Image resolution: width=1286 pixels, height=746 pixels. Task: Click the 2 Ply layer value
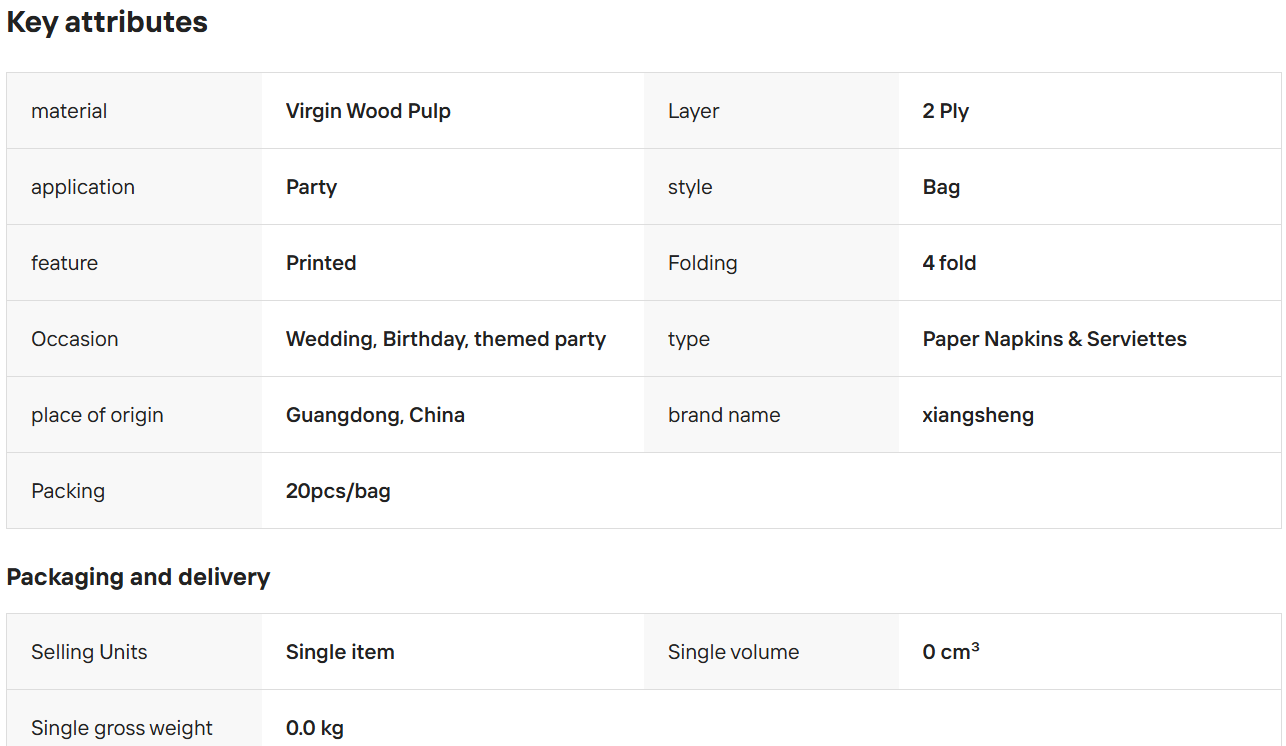[945, 111]
